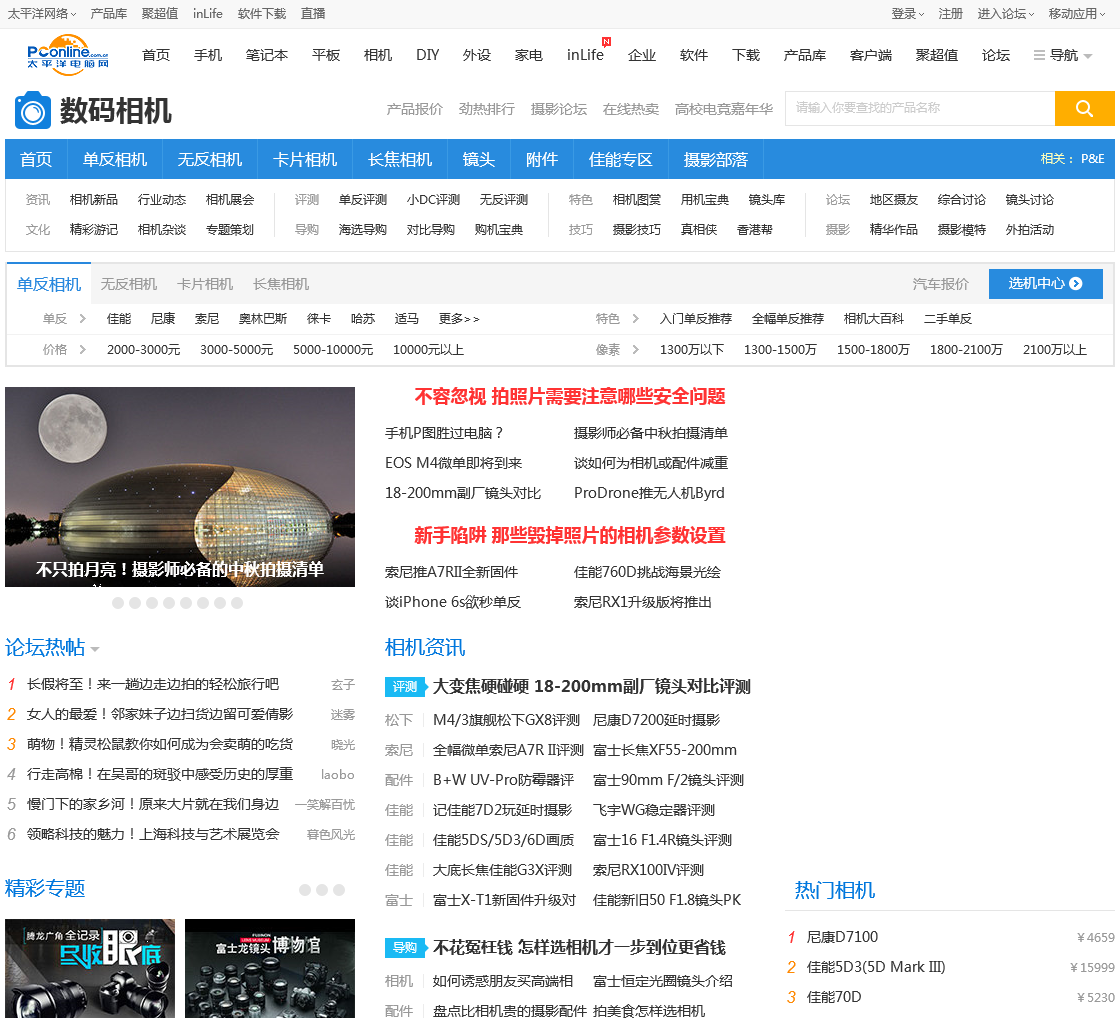Open 高校电竞嘉年华 link

[724, 109]
